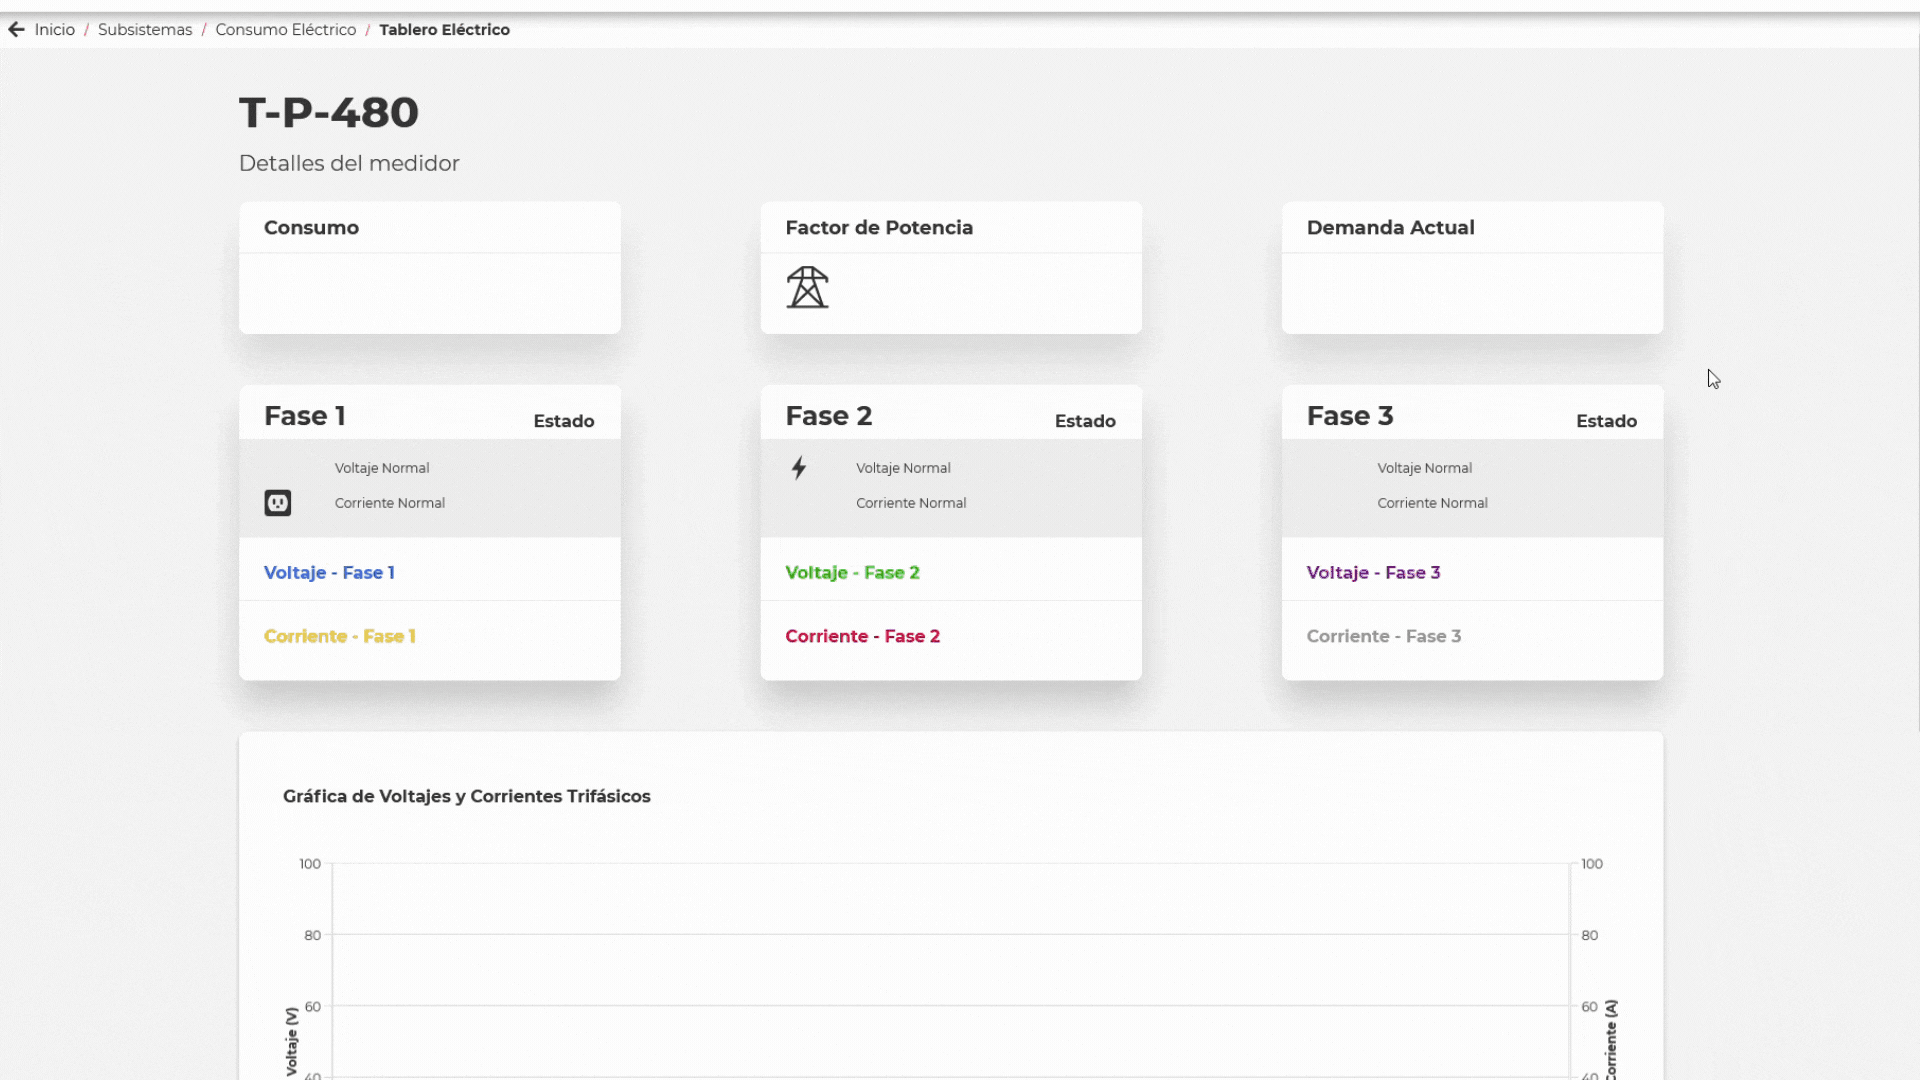Hide the Voltaje - Fase 2 series
Image resolution: width=1920 pixels, height=1080 pixels.
pyautogui.click(x=852, y=572)
